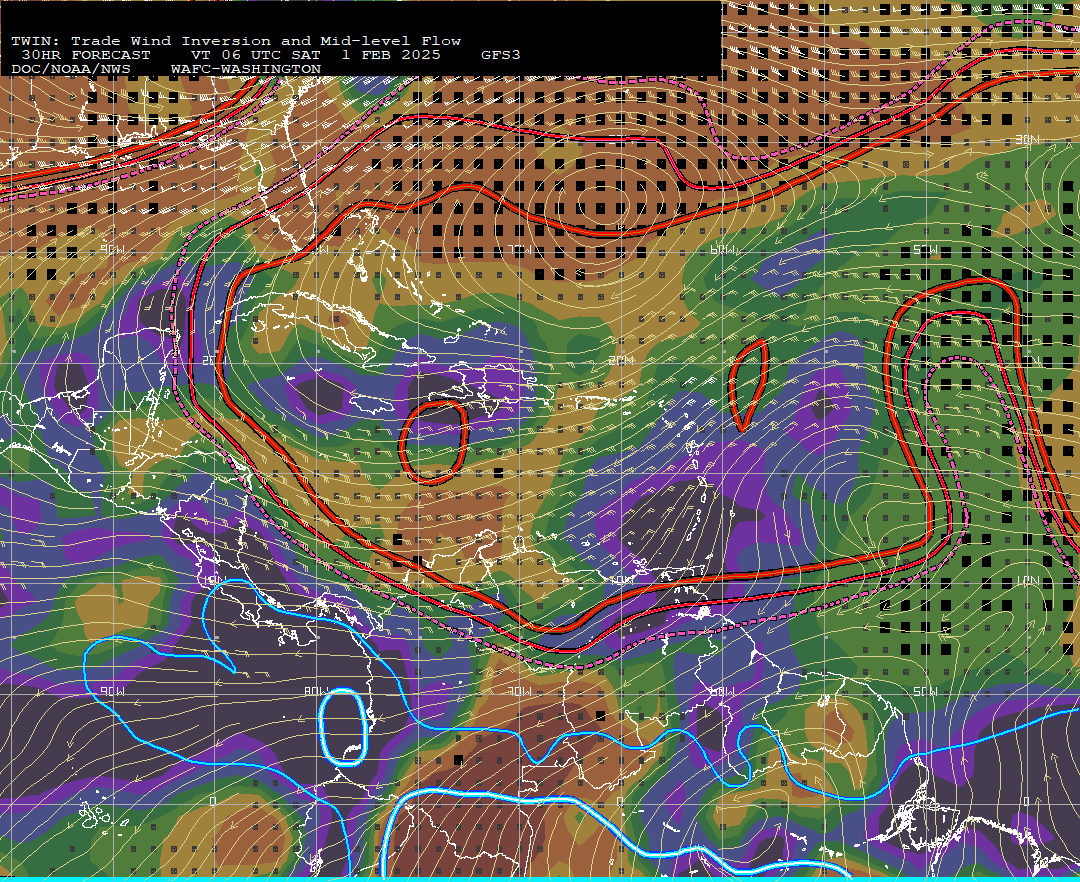Click the '30N' latitude label

pyautogui.click(x=1027, y=140)
